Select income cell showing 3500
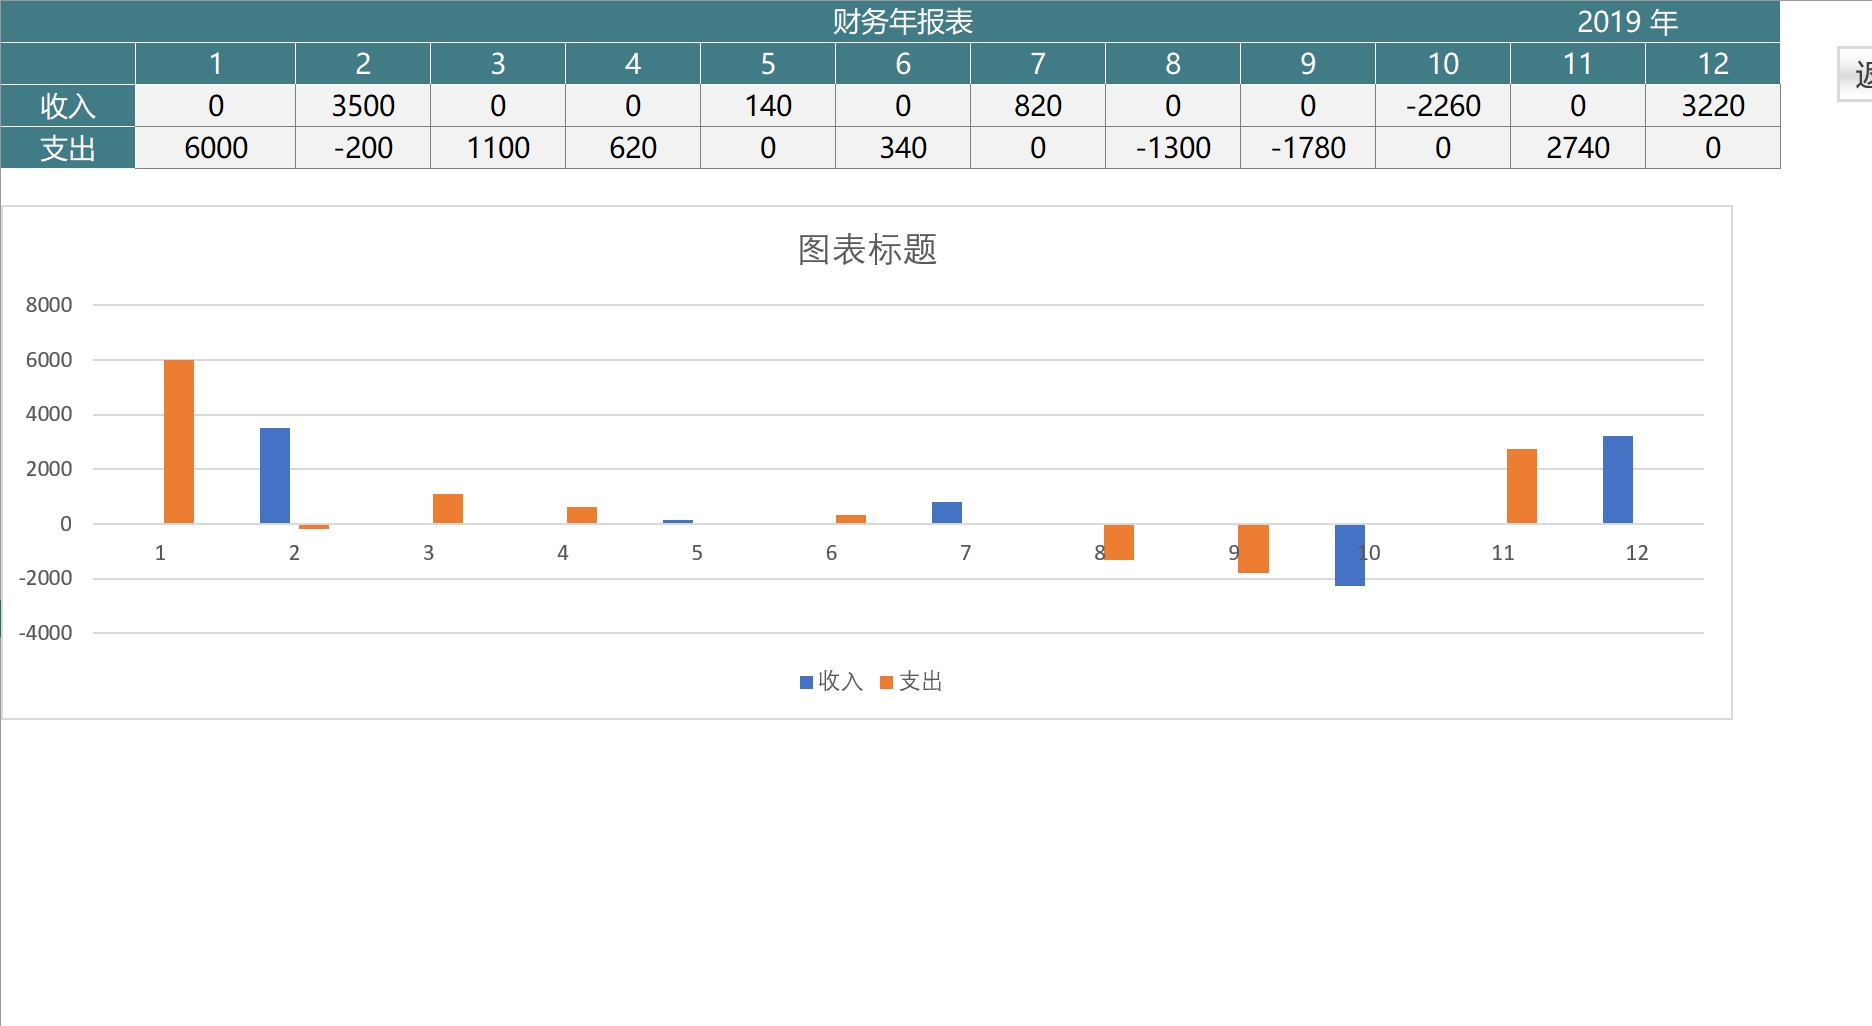The width and height of the screenshot is (1872, 1026). tap(363, 105)
